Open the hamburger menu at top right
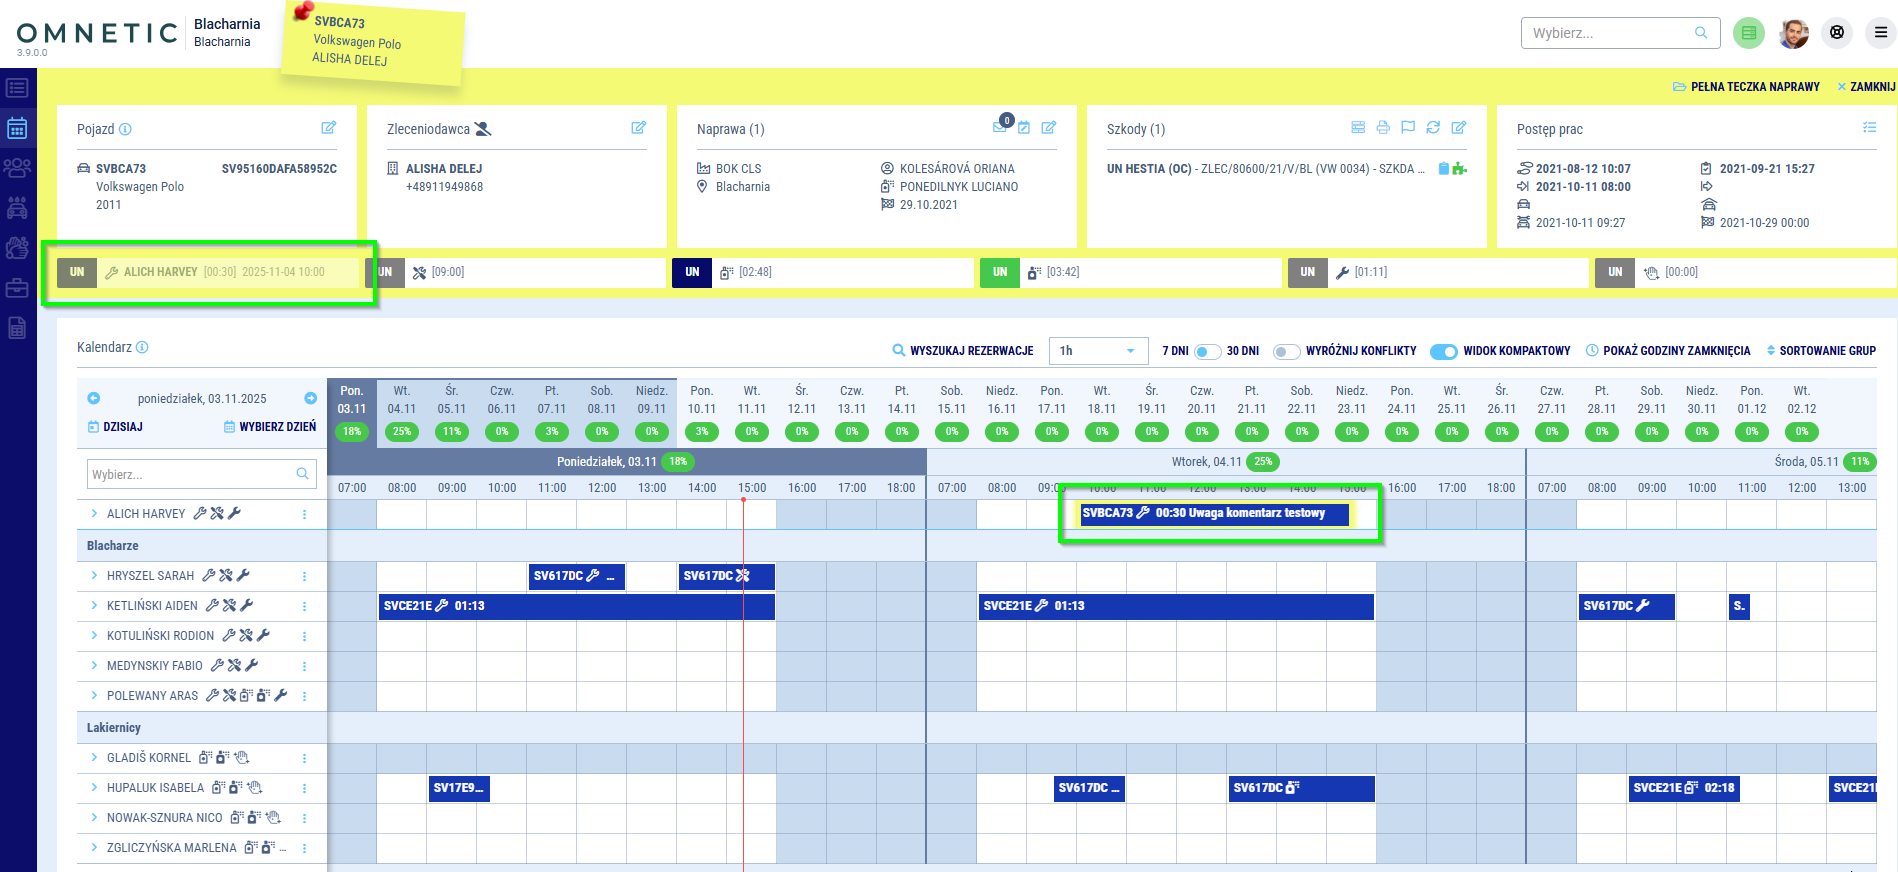Screen dimensions: 1898x872 coord(1880,33)
